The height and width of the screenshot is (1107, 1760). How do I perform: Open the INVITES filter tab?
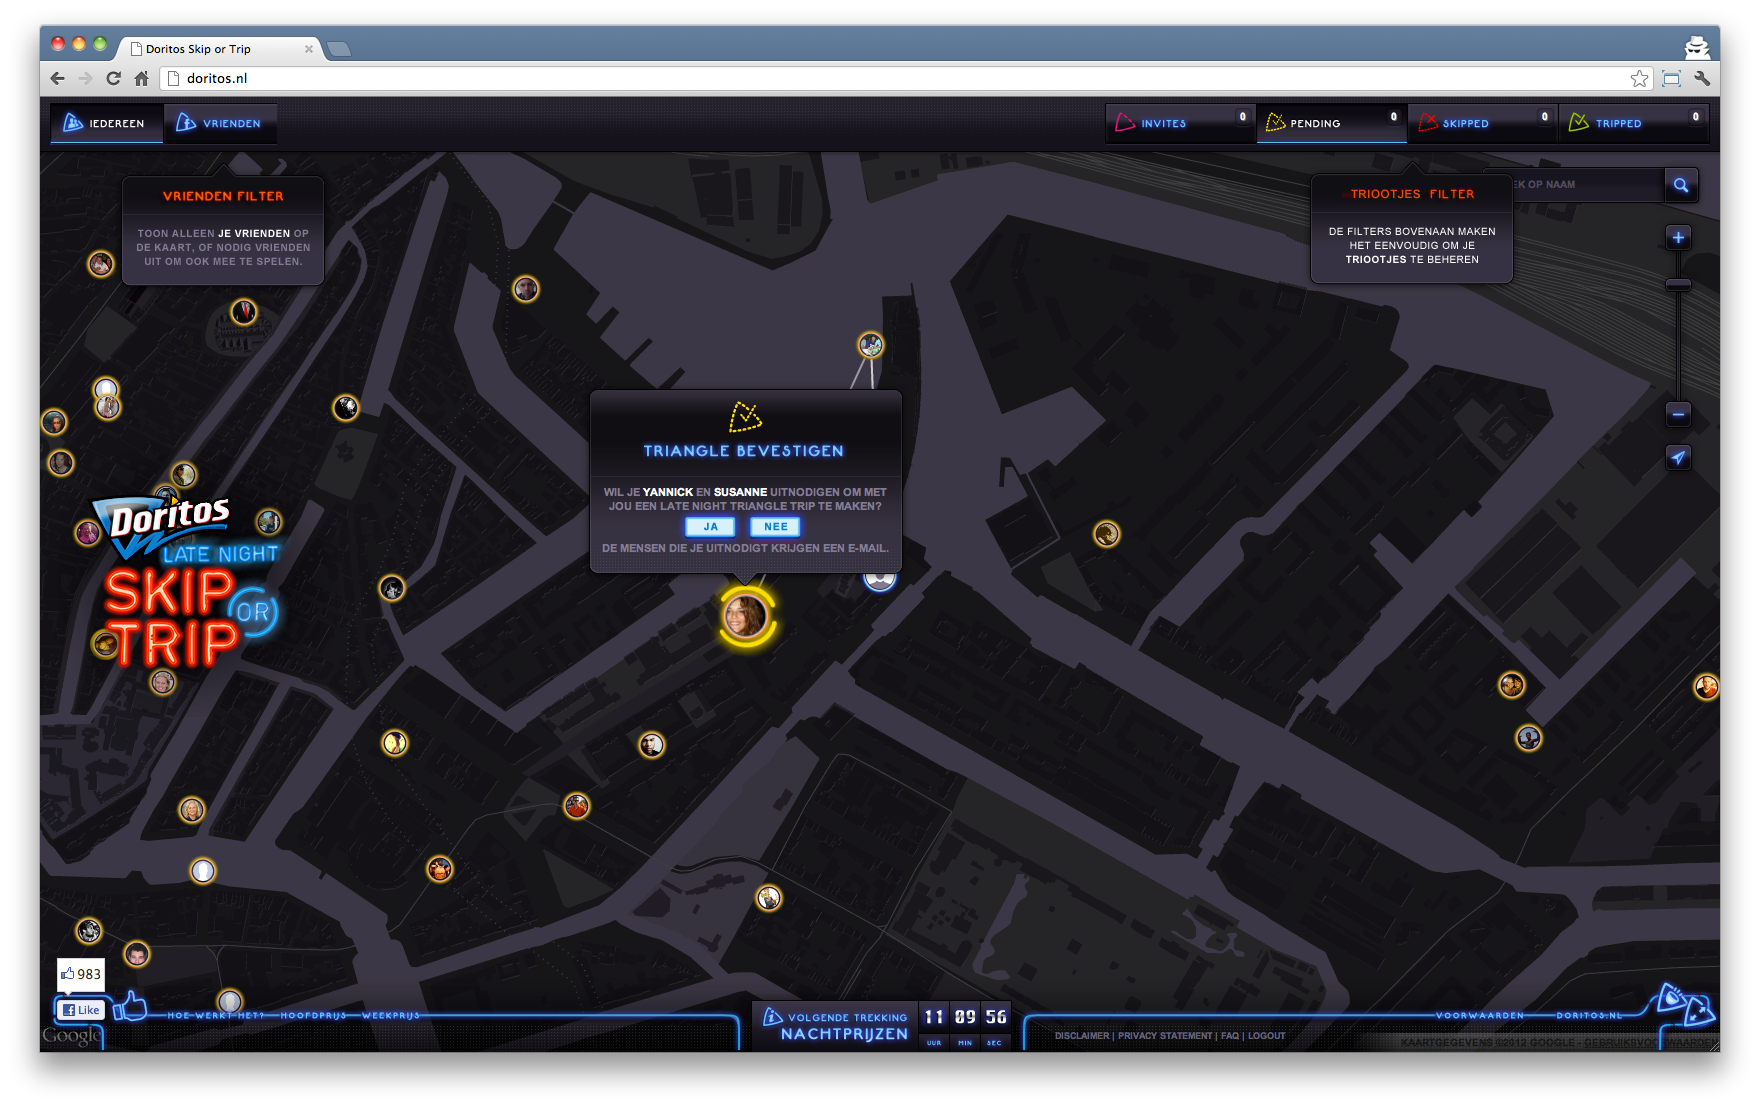pyautogui.click(x=1180, y=123)
